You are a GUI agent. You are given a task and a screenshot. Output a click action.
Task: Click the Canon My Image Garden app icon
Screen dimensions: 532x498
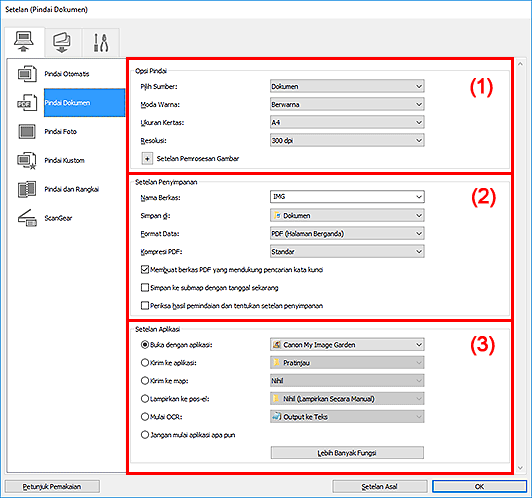tap(277, 345)
